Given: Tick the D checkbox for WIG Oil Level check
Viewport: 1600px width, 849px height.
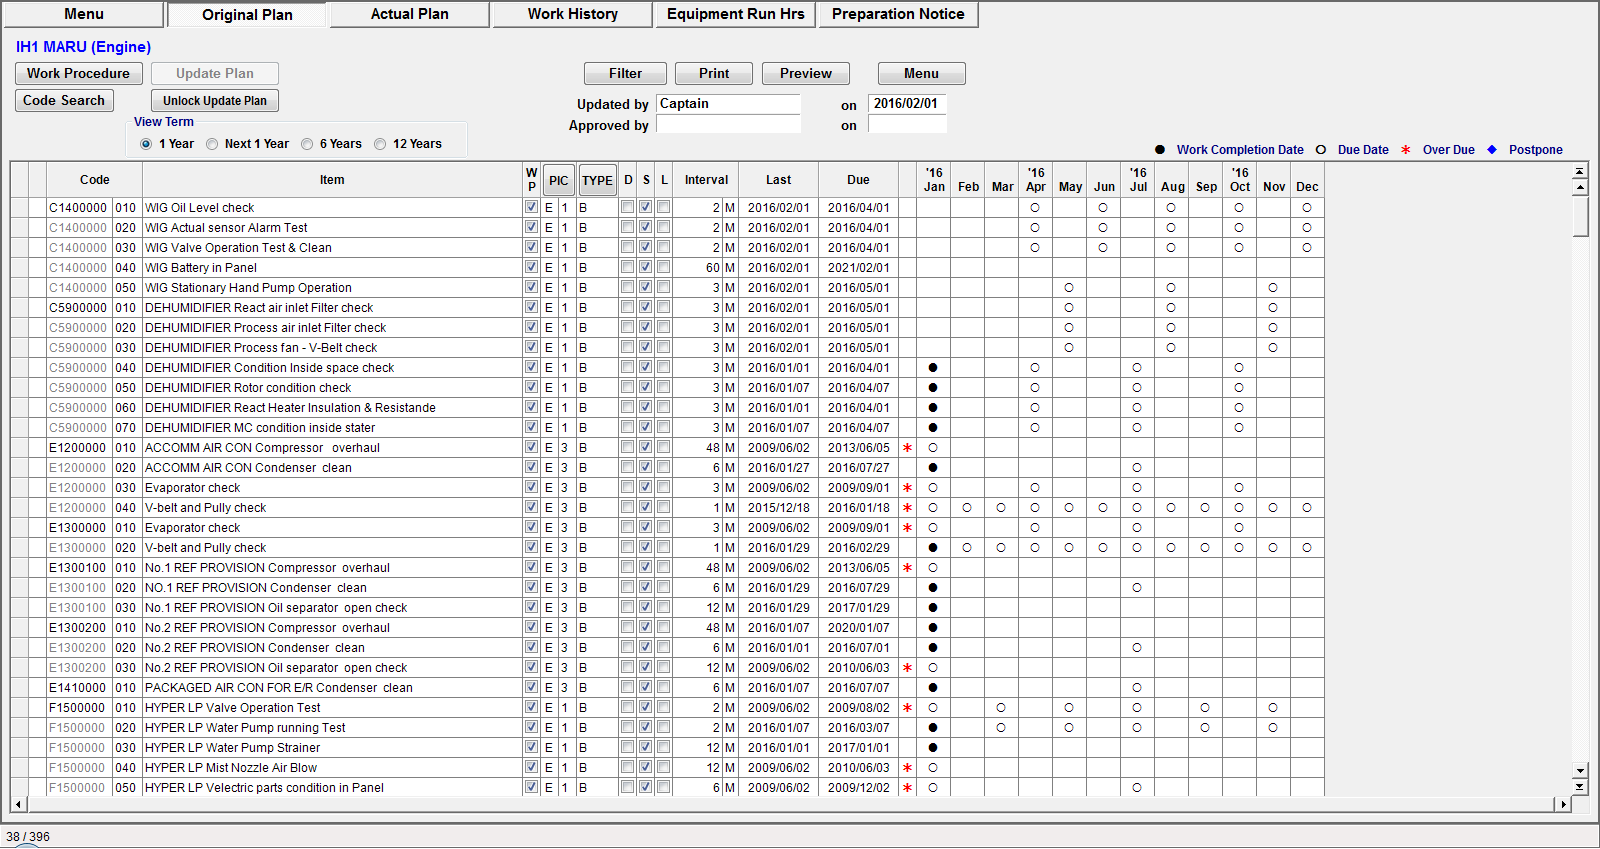Looking at the screenshot, I should click(627, 207).
